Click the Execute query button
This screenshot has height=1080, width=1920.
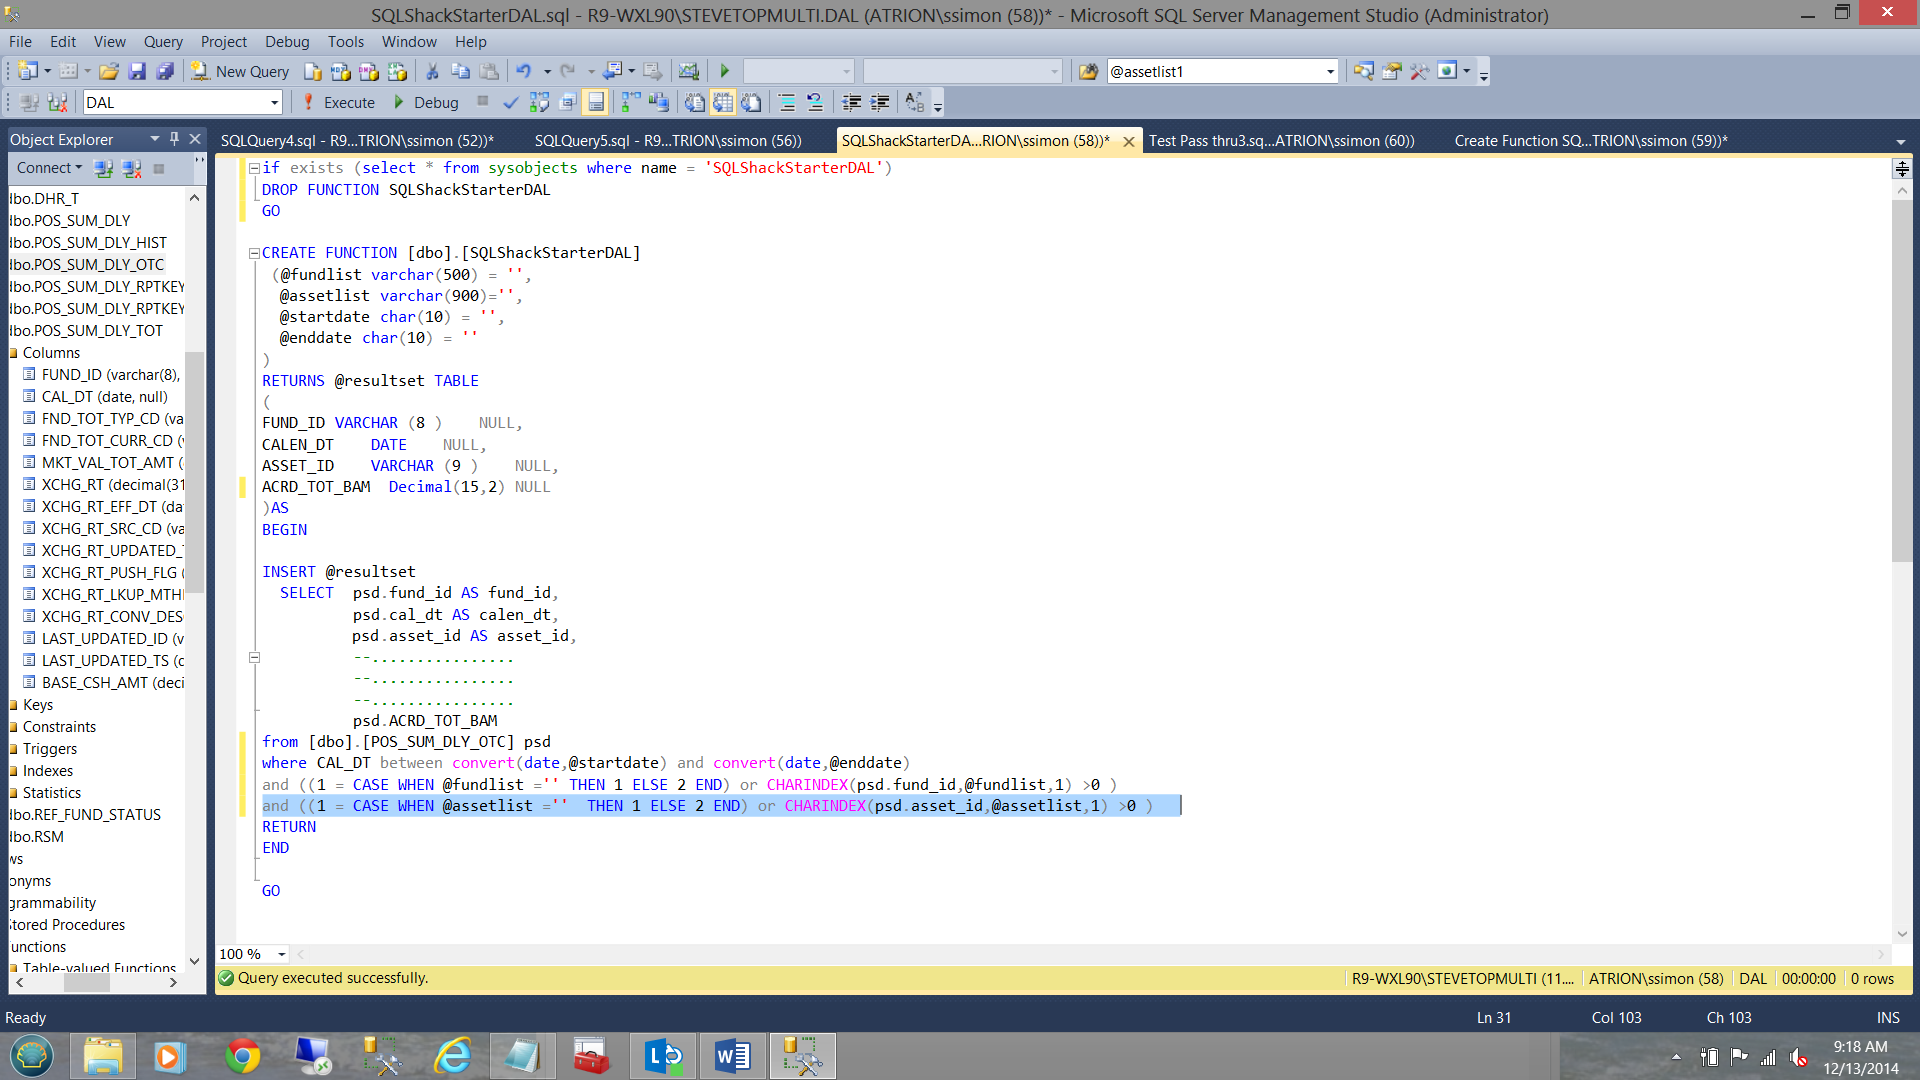click(338, 102)
